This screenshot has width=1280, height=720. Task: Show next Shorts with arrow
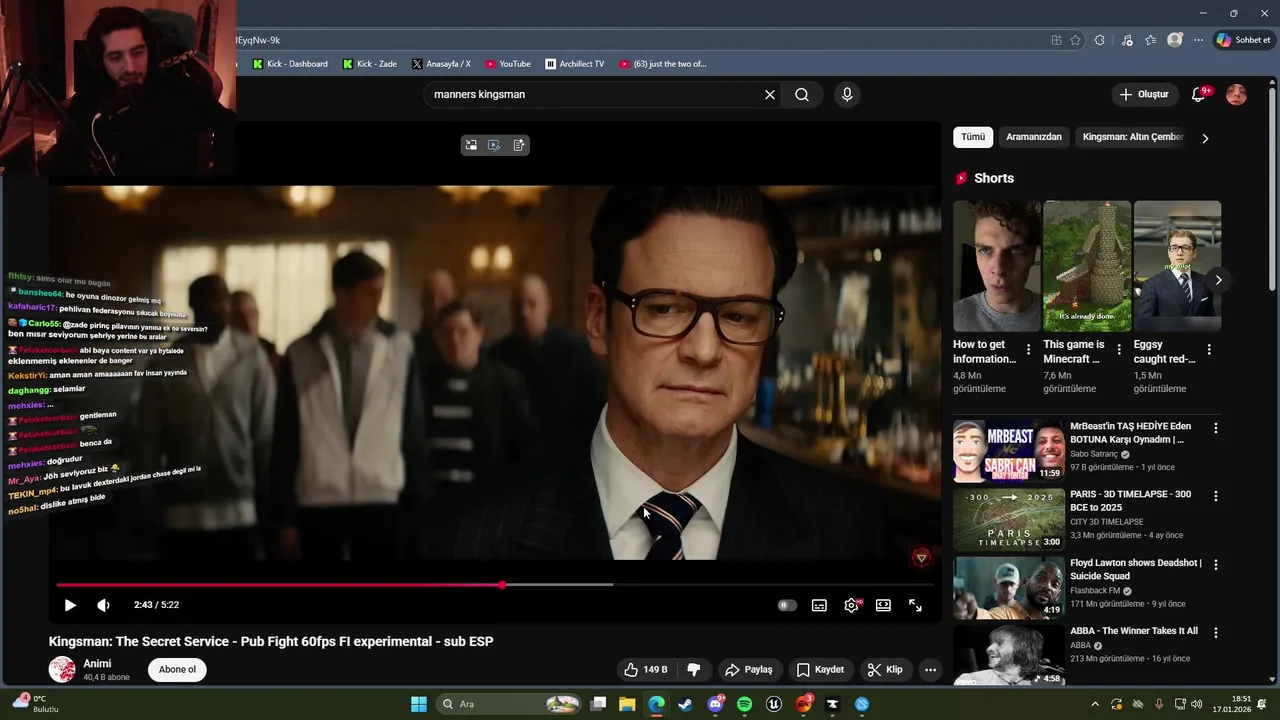pos(1218,280)
